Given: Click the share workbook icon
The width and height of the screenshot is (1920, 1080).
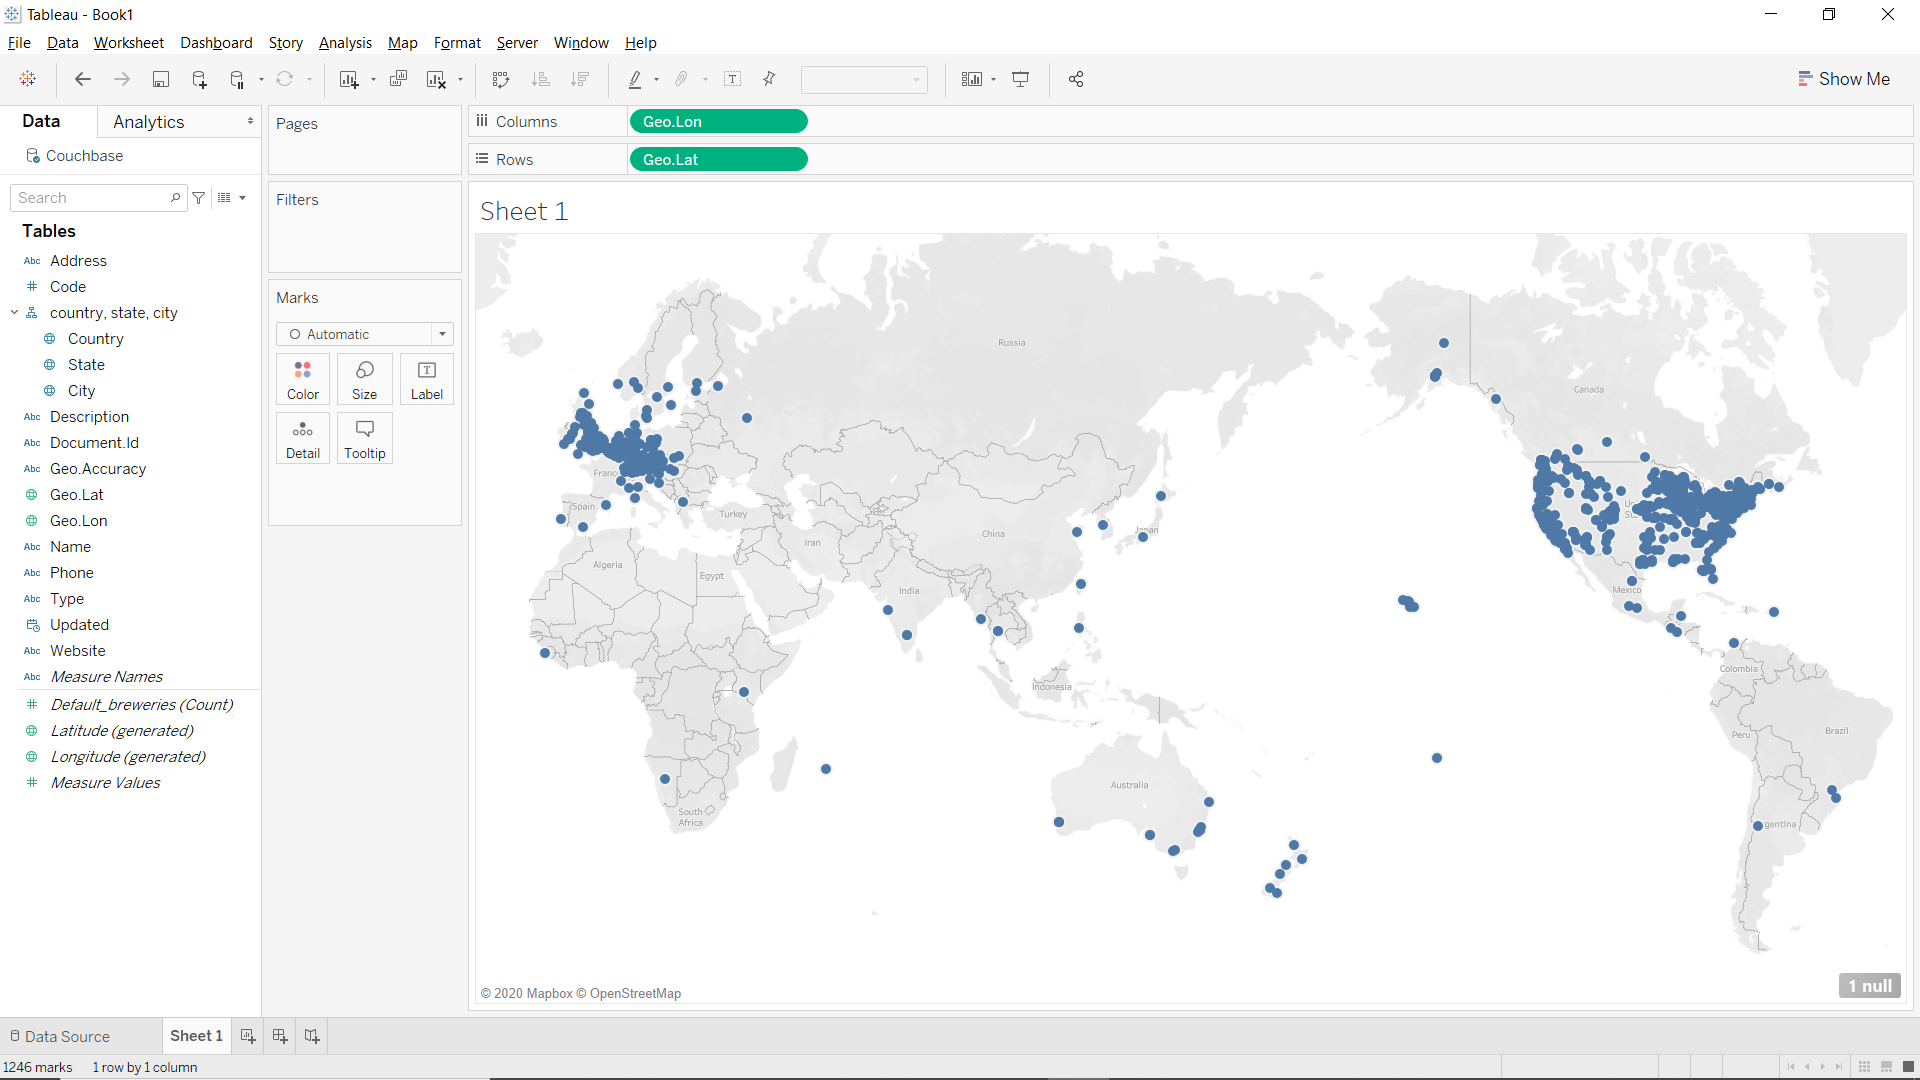Looking at the screenshot, I should [x=1076, y=79].
